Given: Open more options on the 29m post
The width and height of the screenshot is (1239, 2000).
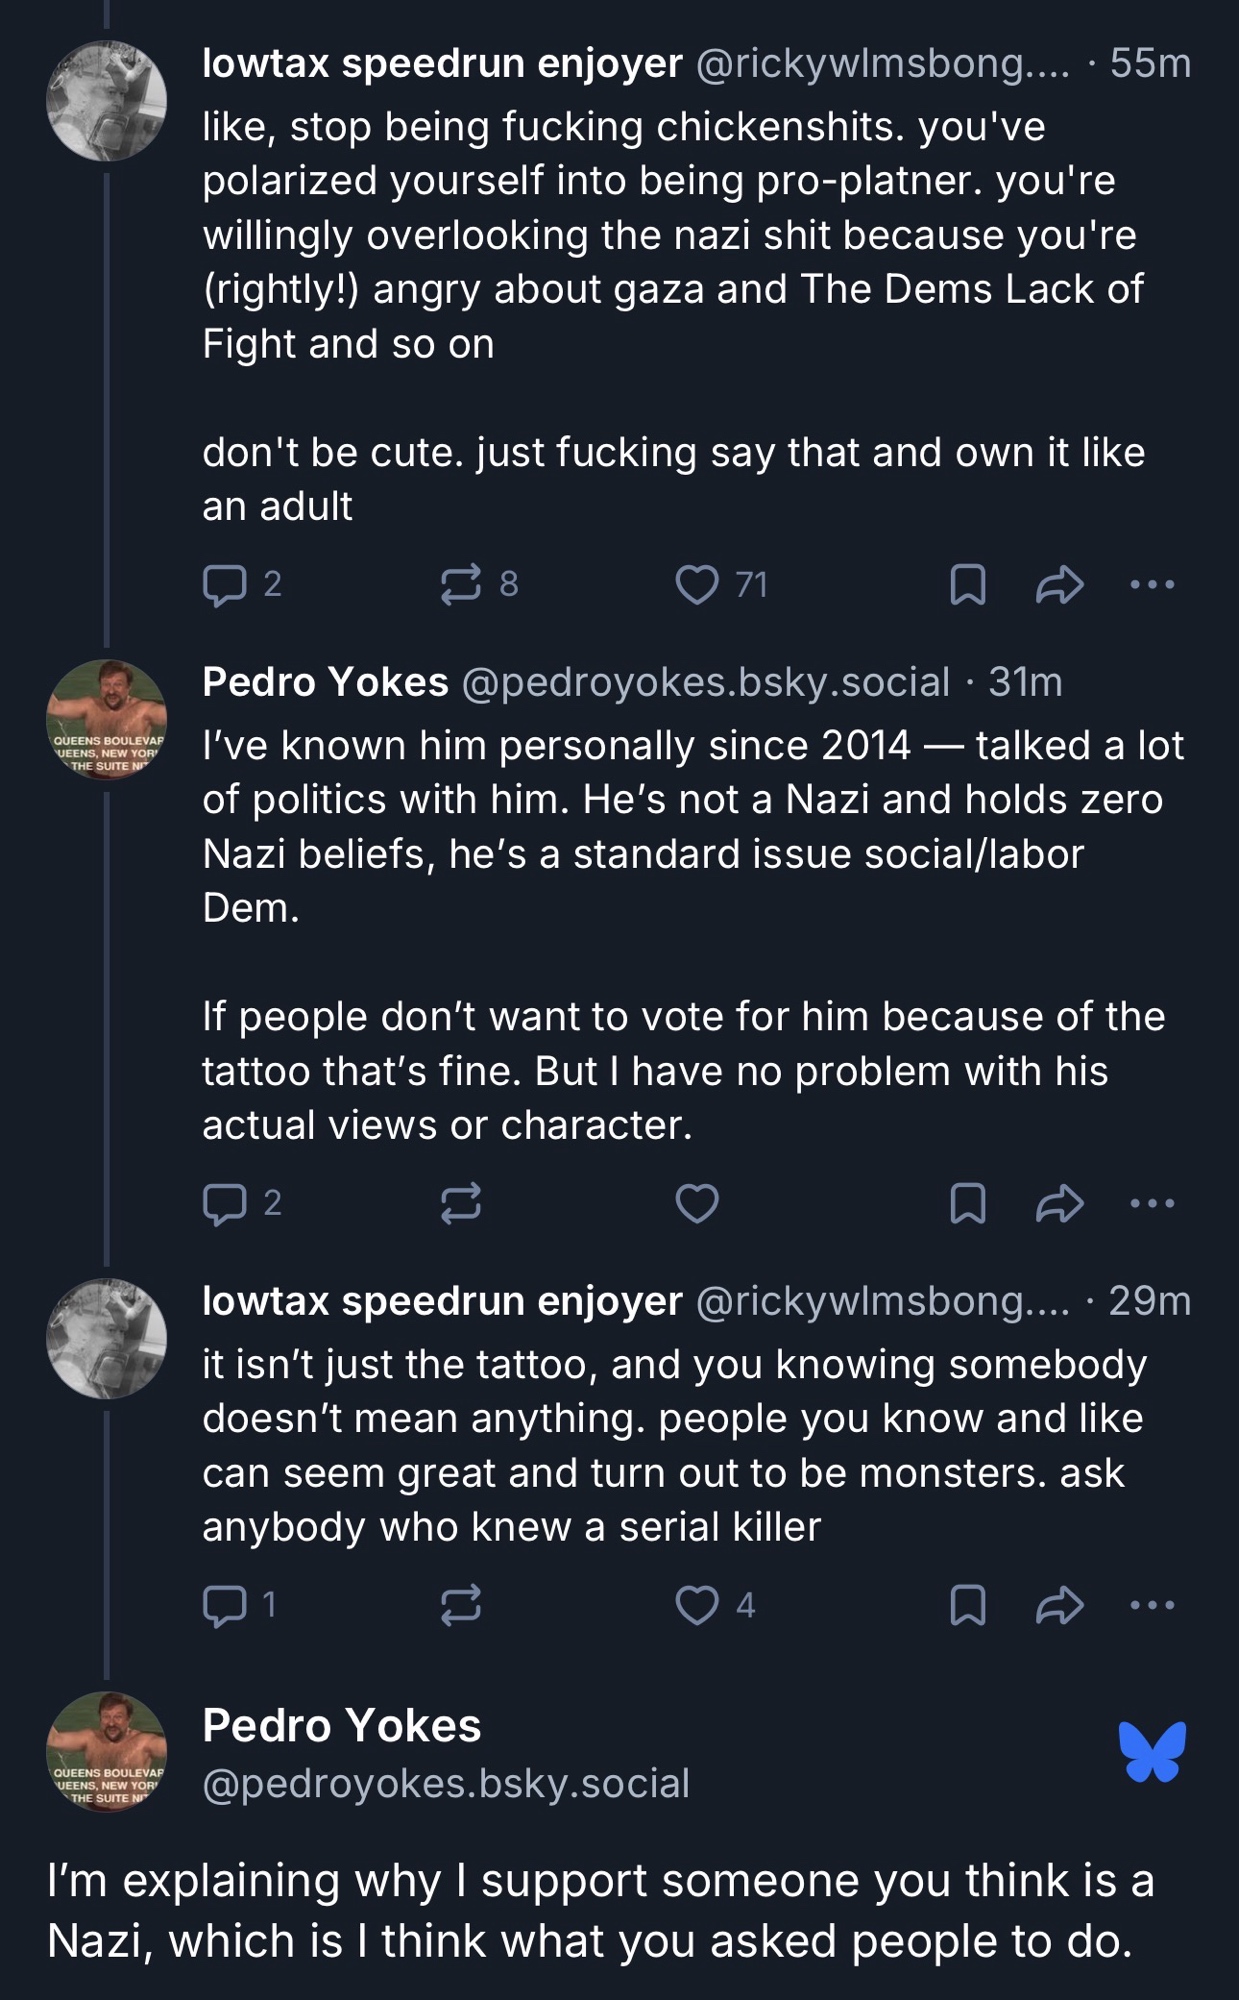Looking at the screenshot, I should pos(1152,1605).
